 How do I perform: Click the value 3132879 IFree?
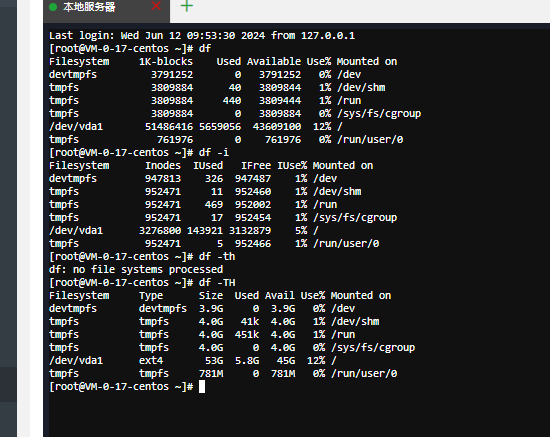[x=250, y=230]
